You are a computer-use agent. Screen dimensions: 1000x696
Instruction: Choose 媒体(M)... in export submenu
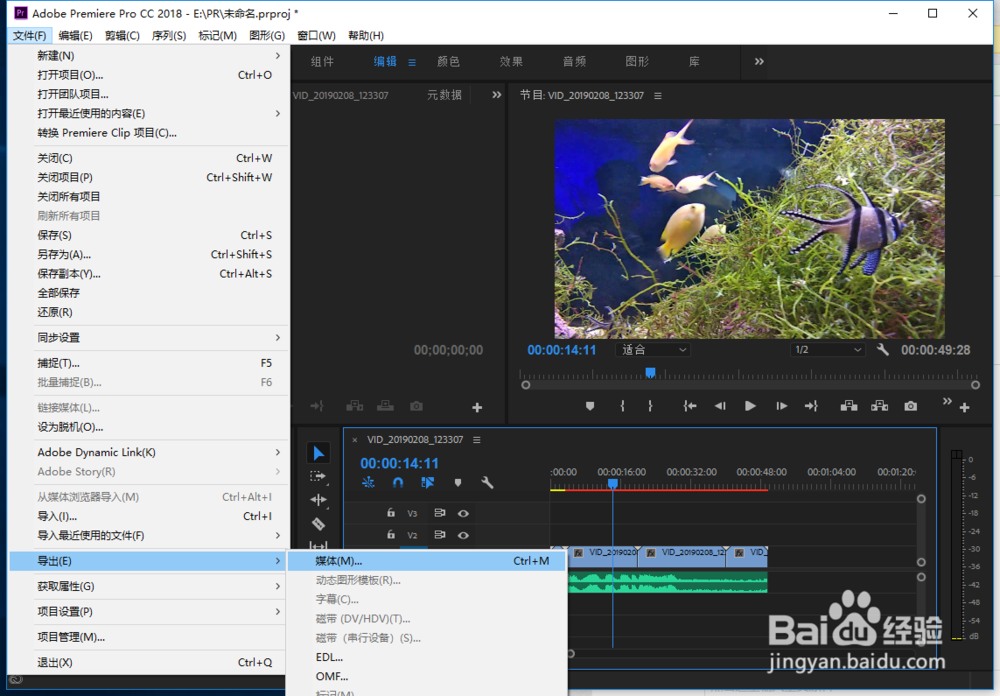click(x=427, y=561)
